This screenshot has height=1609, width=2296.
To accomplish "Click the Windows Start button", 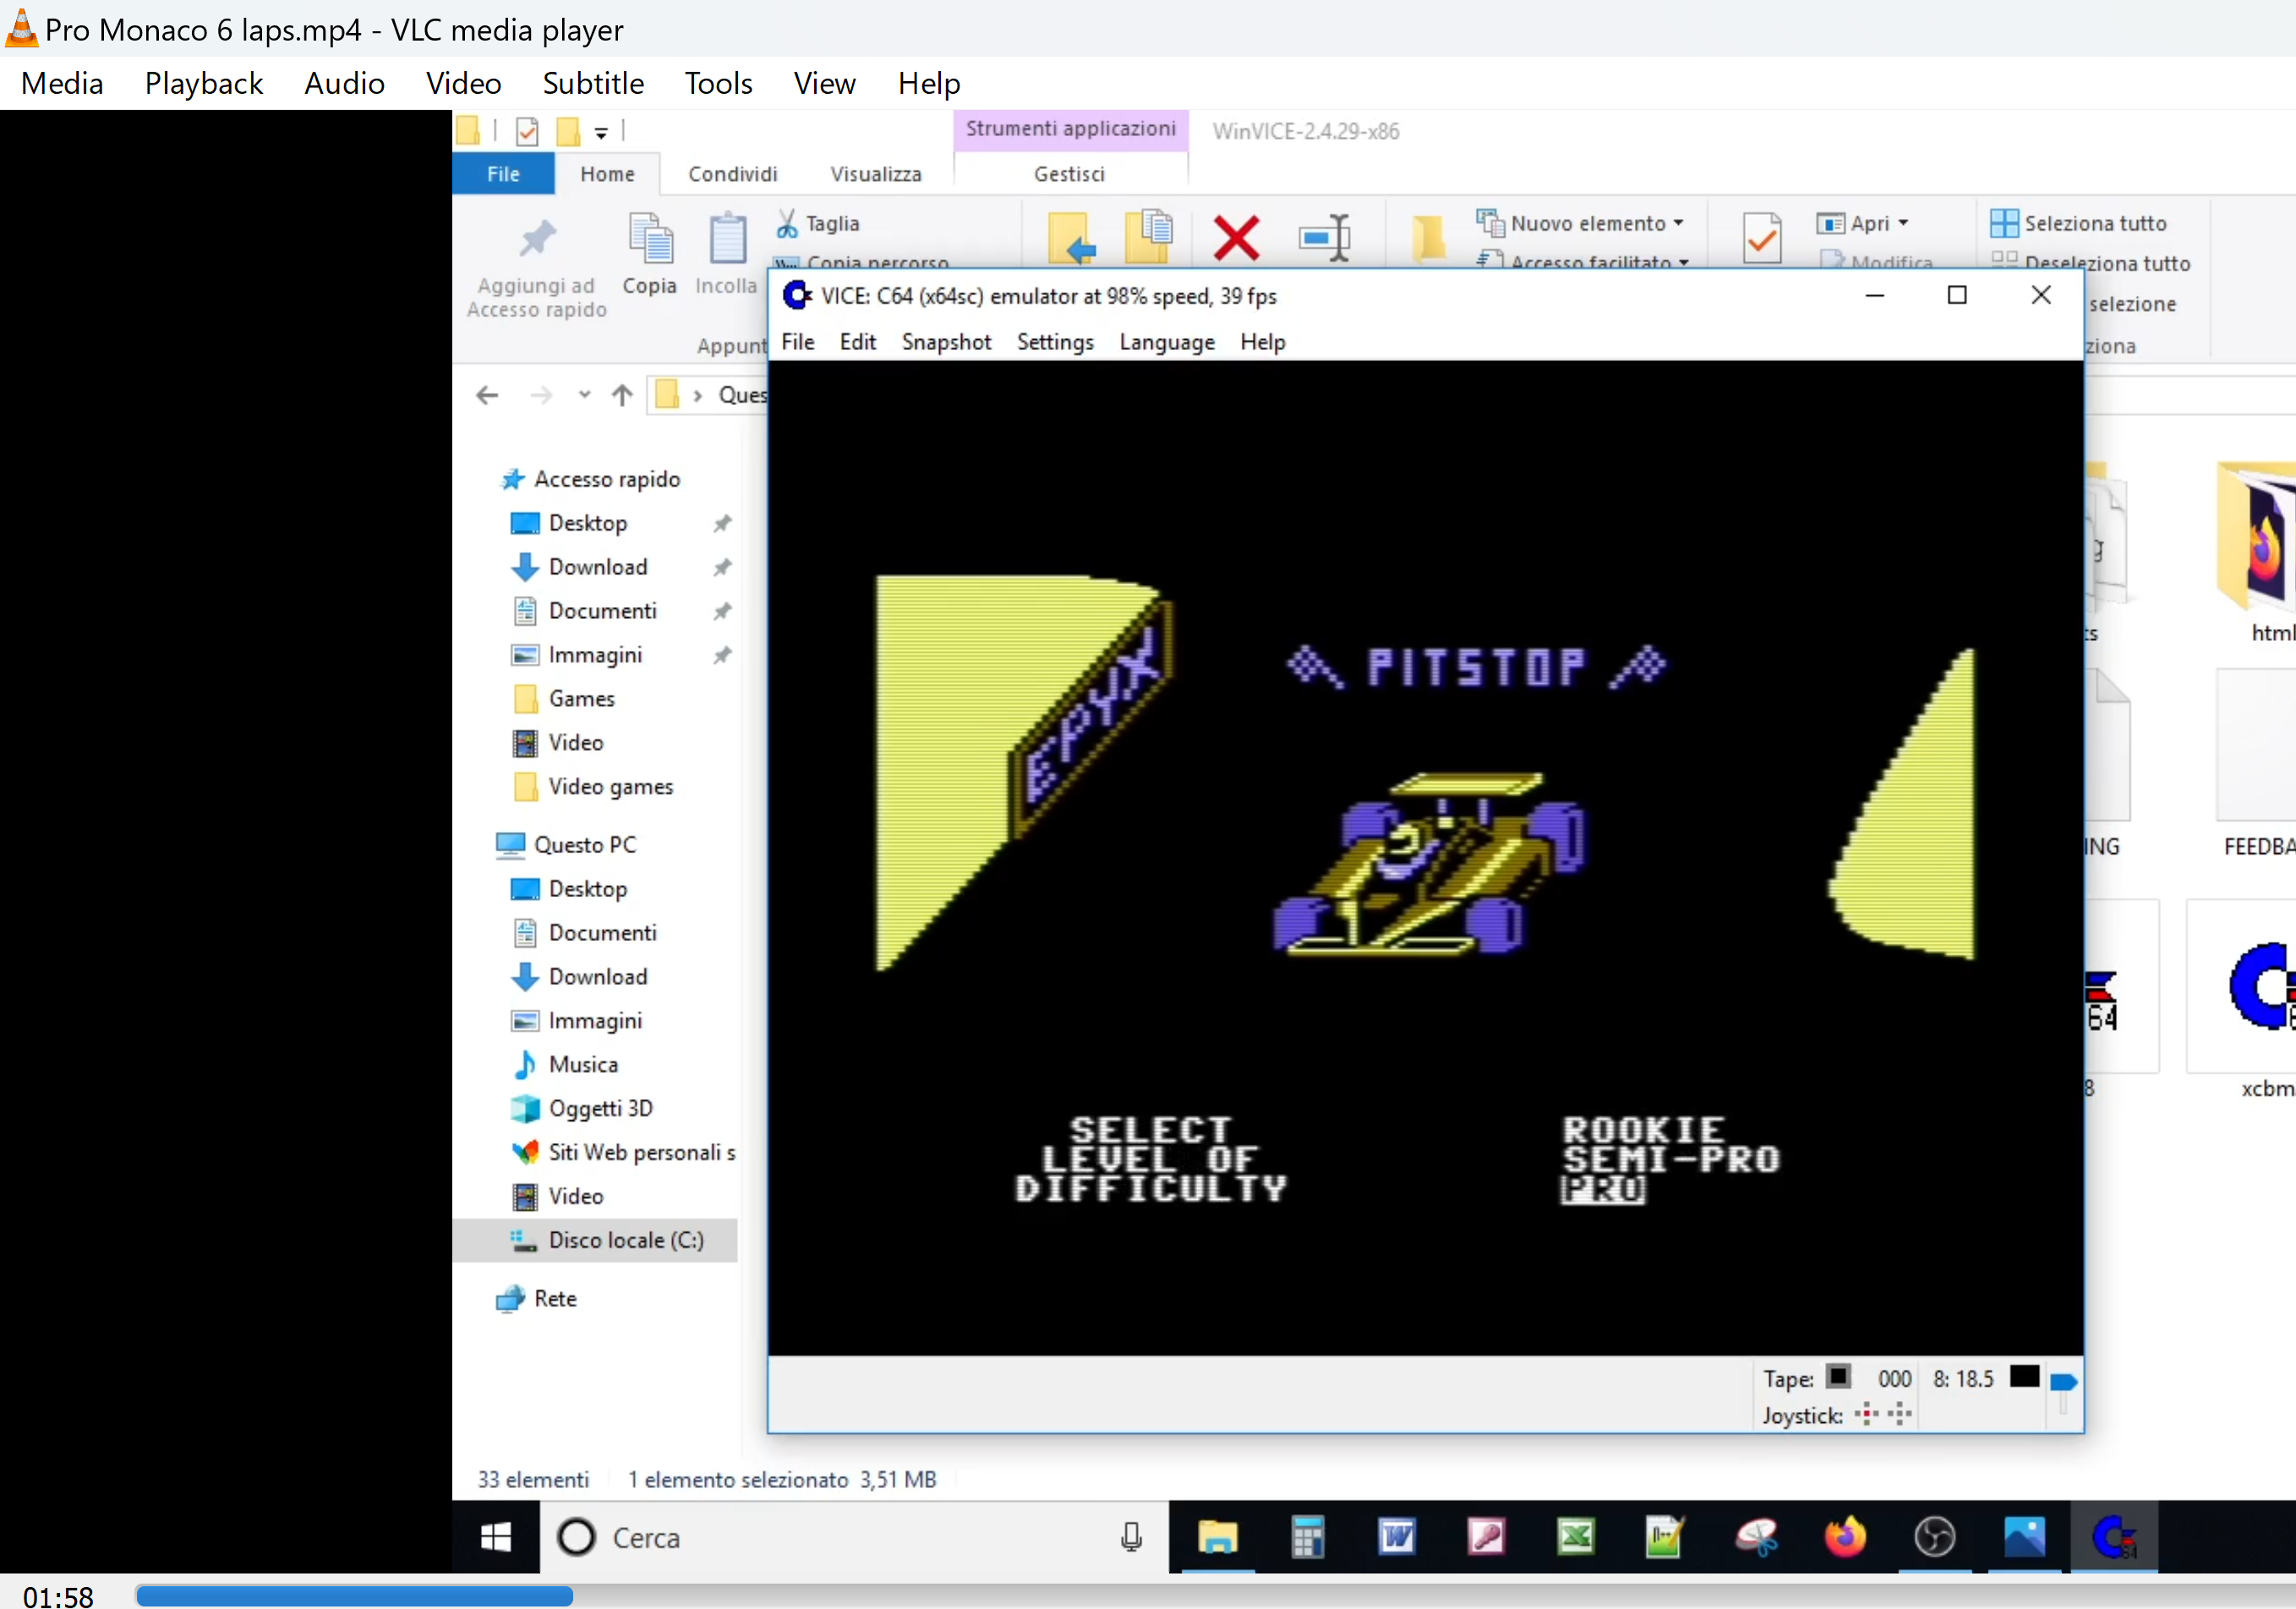I will (x=496, y=1537).
